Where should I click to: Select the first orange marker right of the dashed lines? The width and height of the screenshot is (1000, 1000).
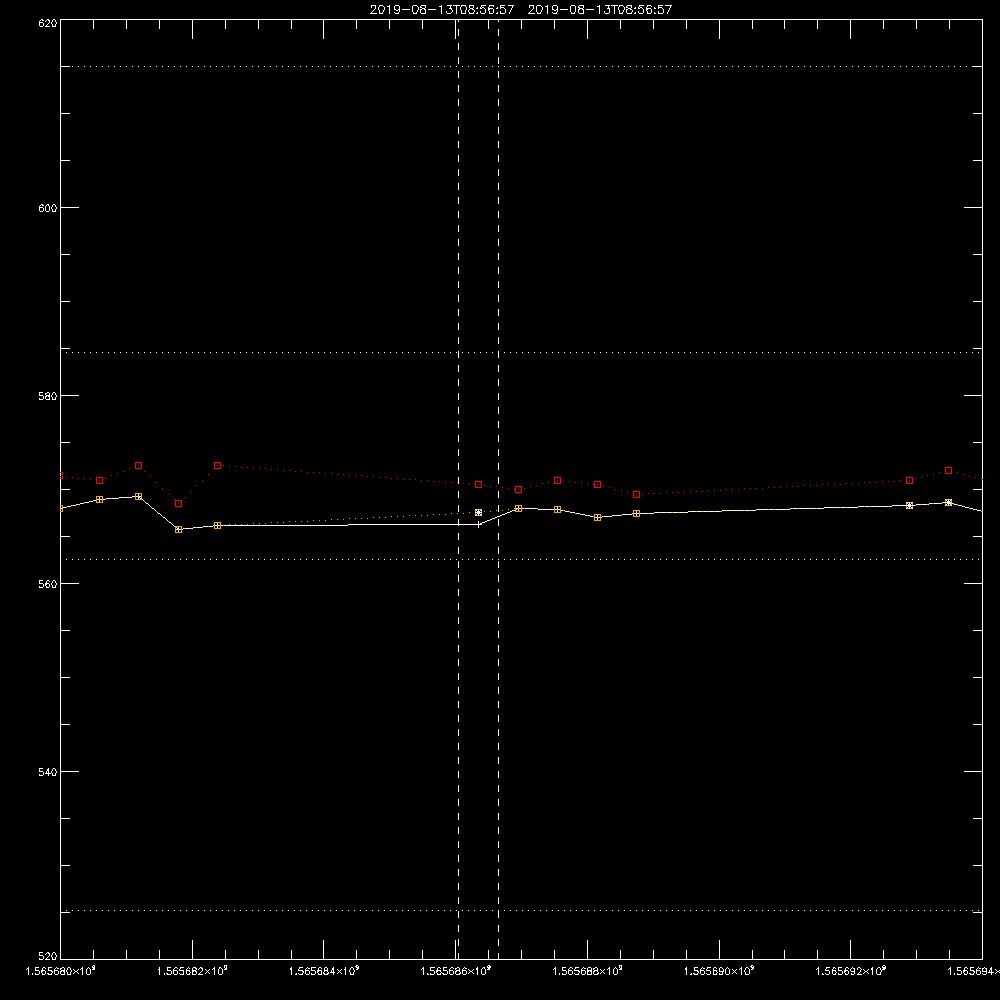pos(518,508)
